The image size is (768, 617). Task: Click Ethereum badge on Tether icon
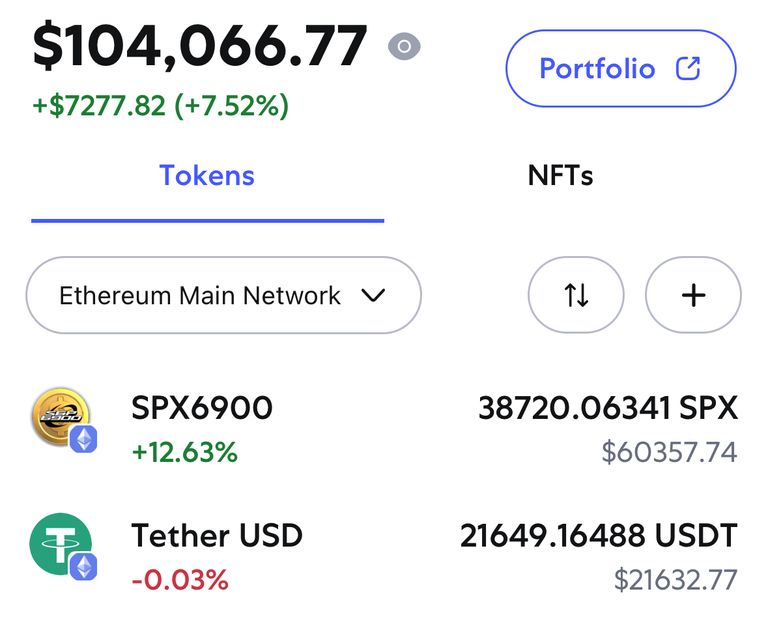coord(83,567)
